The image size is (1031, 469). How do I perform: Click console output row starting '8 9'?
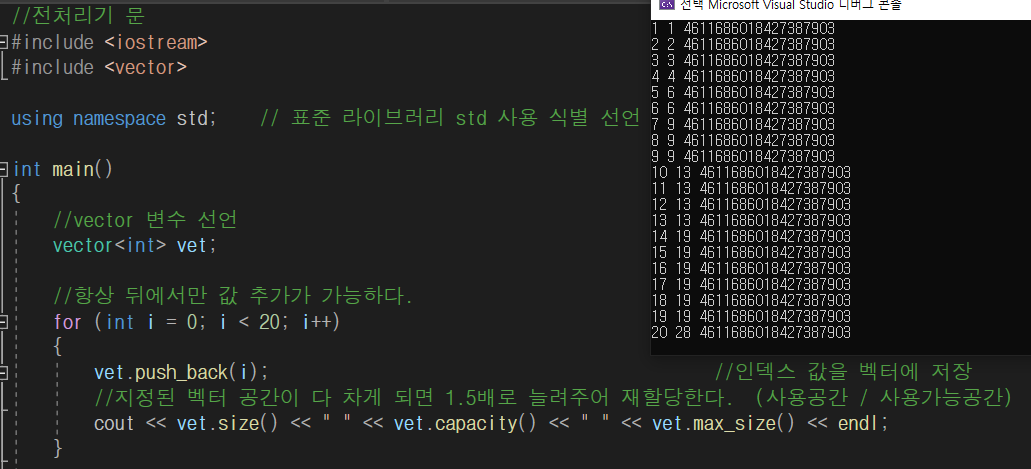point(743,140)
